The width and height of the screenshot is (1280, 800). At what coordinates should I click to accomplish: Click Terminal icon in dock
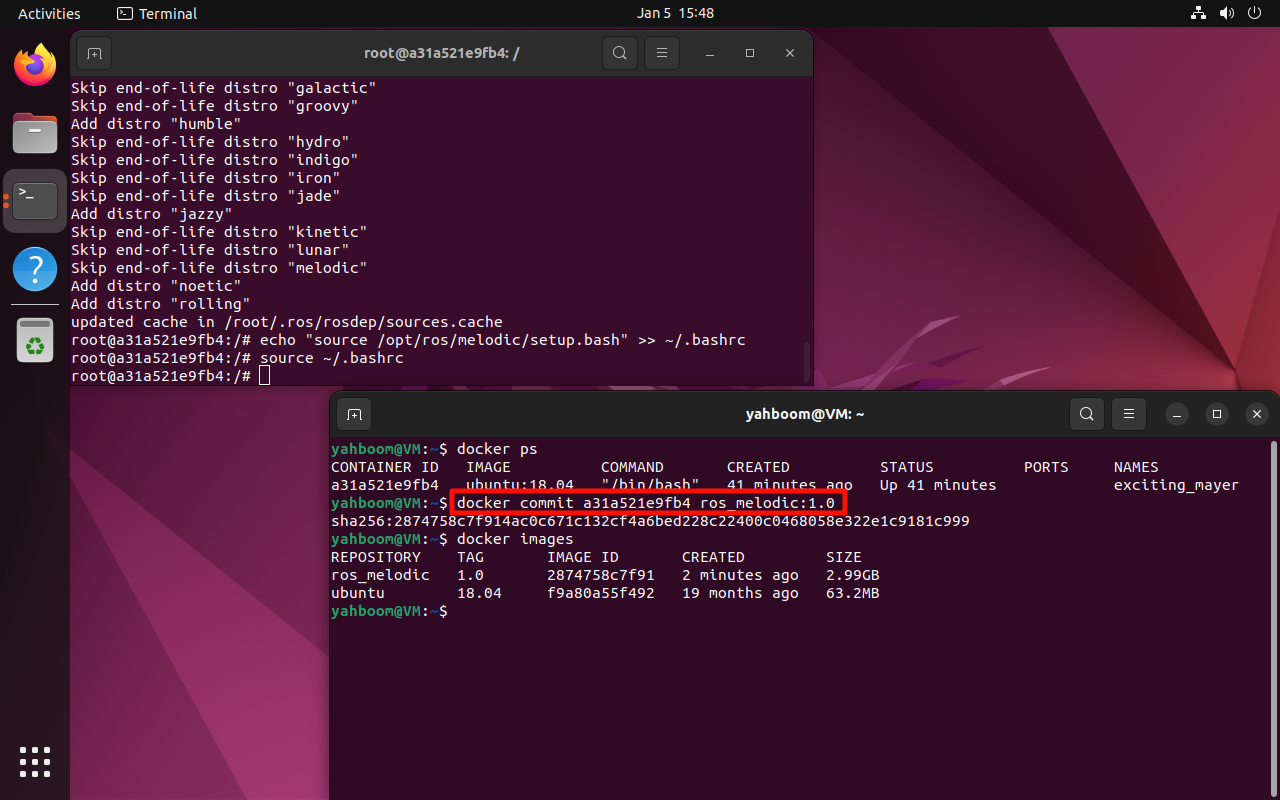tap(35, 201)
